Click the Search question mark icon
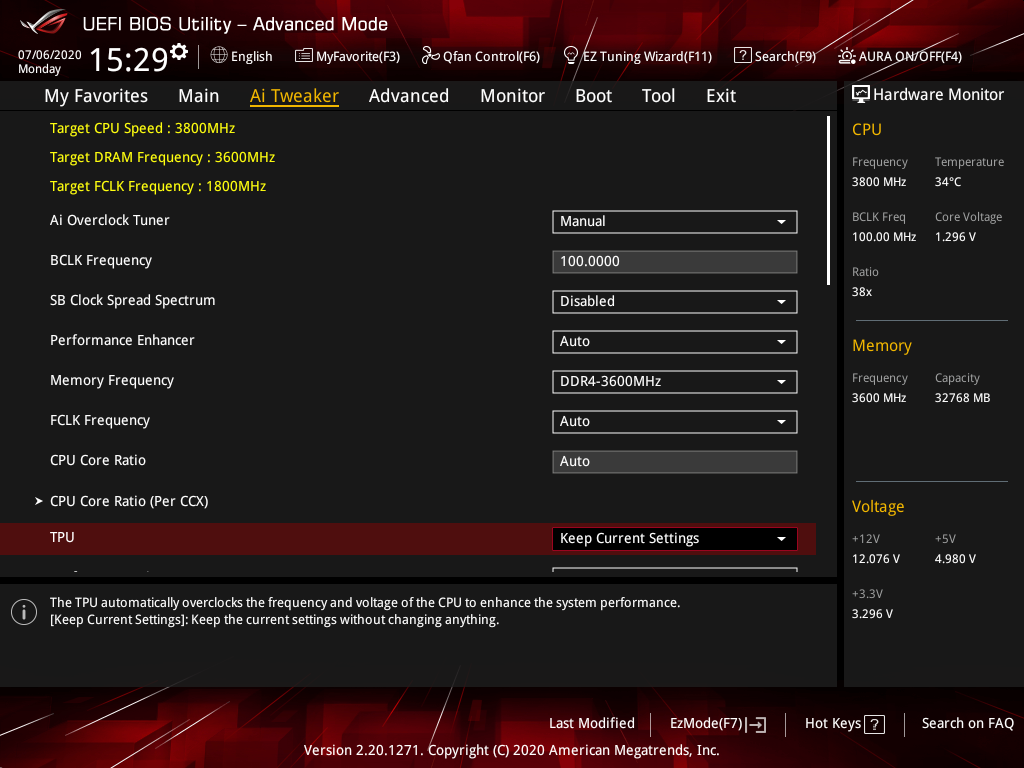 coord(743,56)
